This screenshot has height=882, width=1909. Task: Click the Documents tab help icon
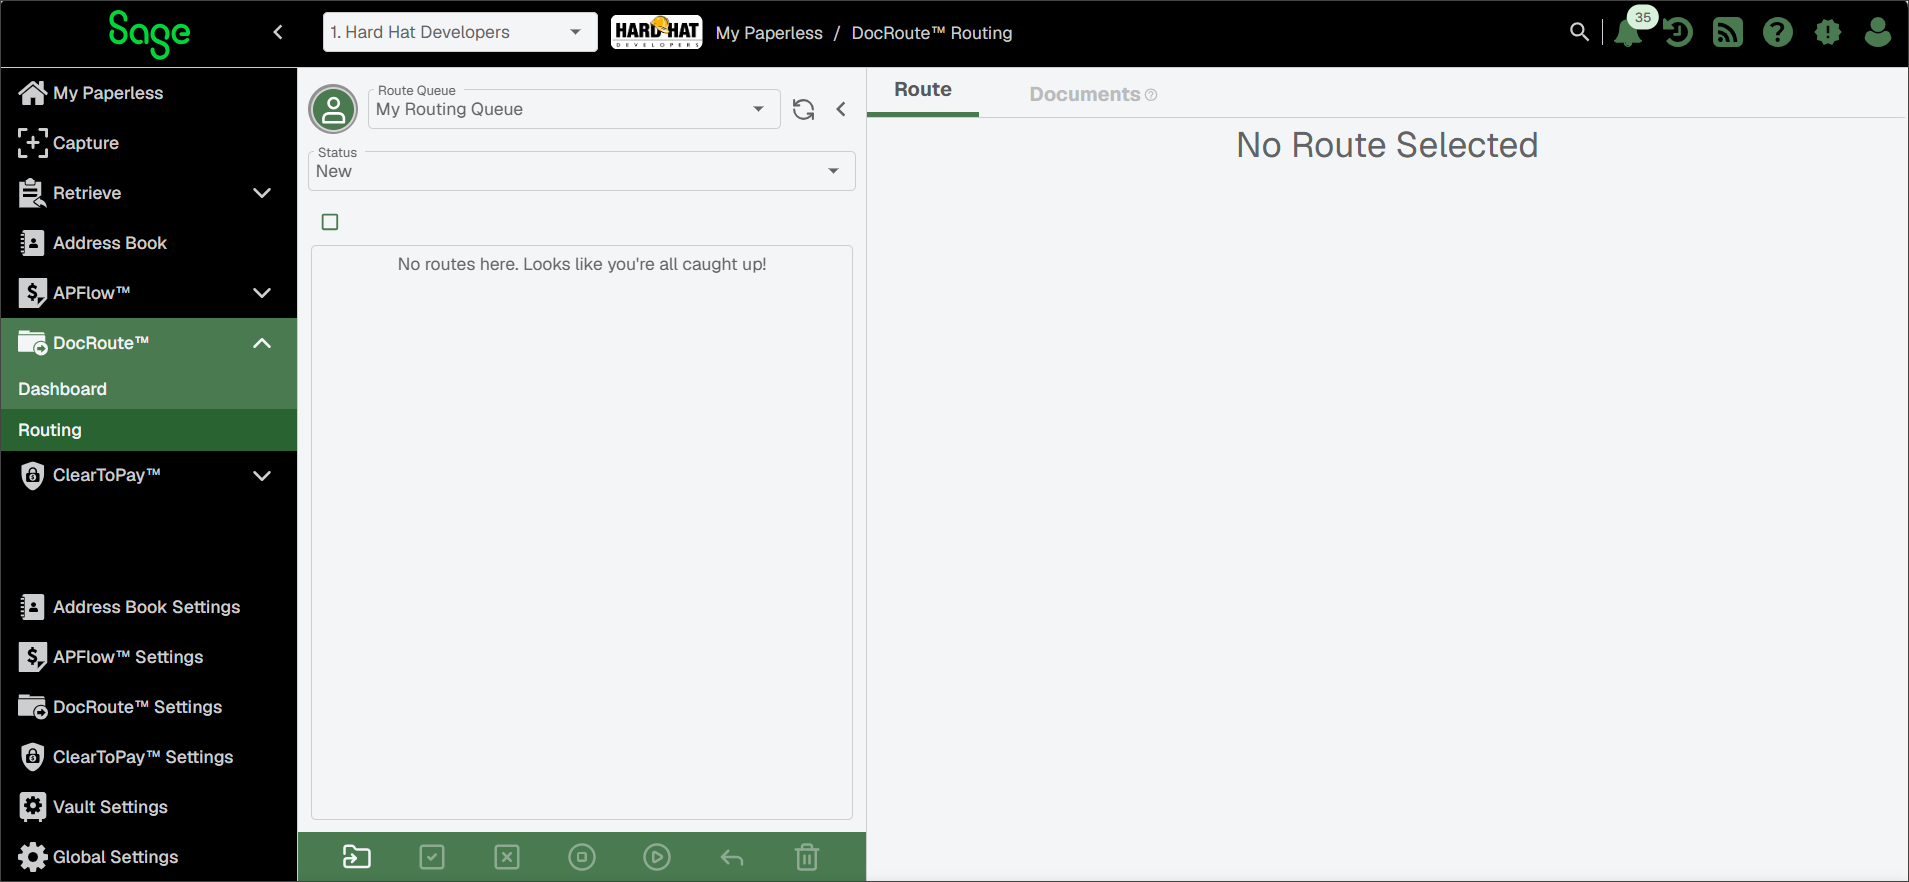[1151, 95]
